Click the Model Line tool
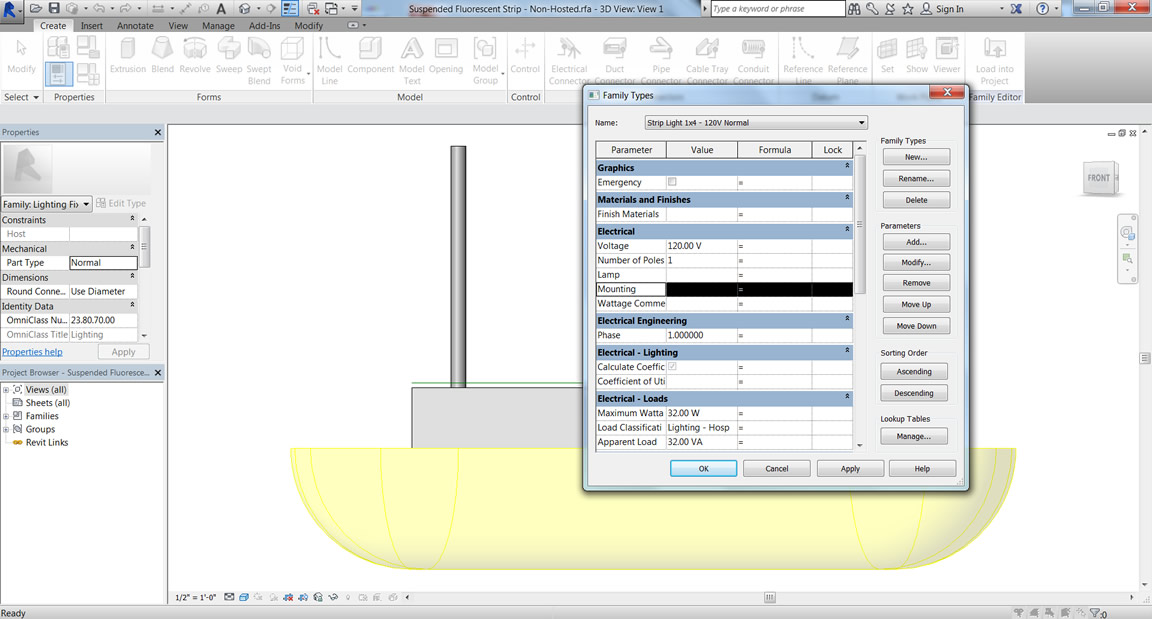This screenshot has width=1152, height=619. (329, 61)
